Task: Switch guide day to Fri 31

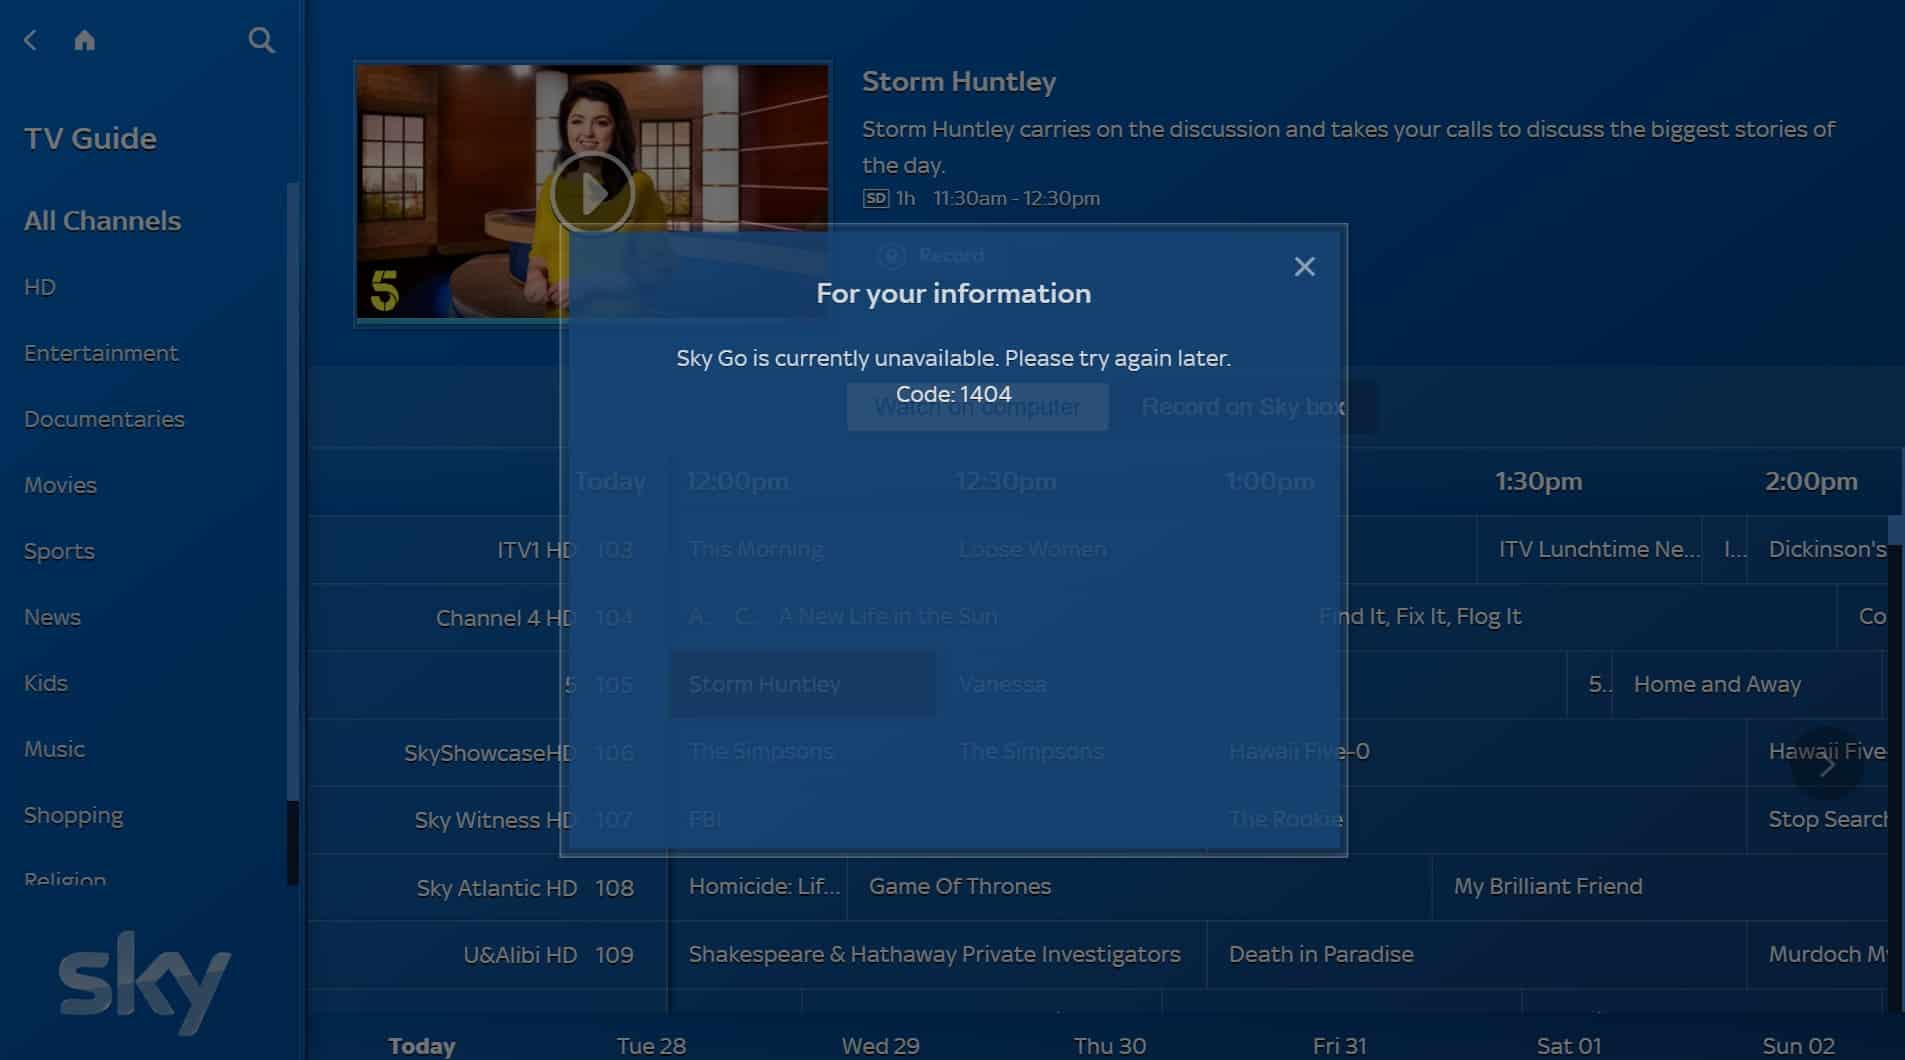Action: click(x=1339, y=1046)
